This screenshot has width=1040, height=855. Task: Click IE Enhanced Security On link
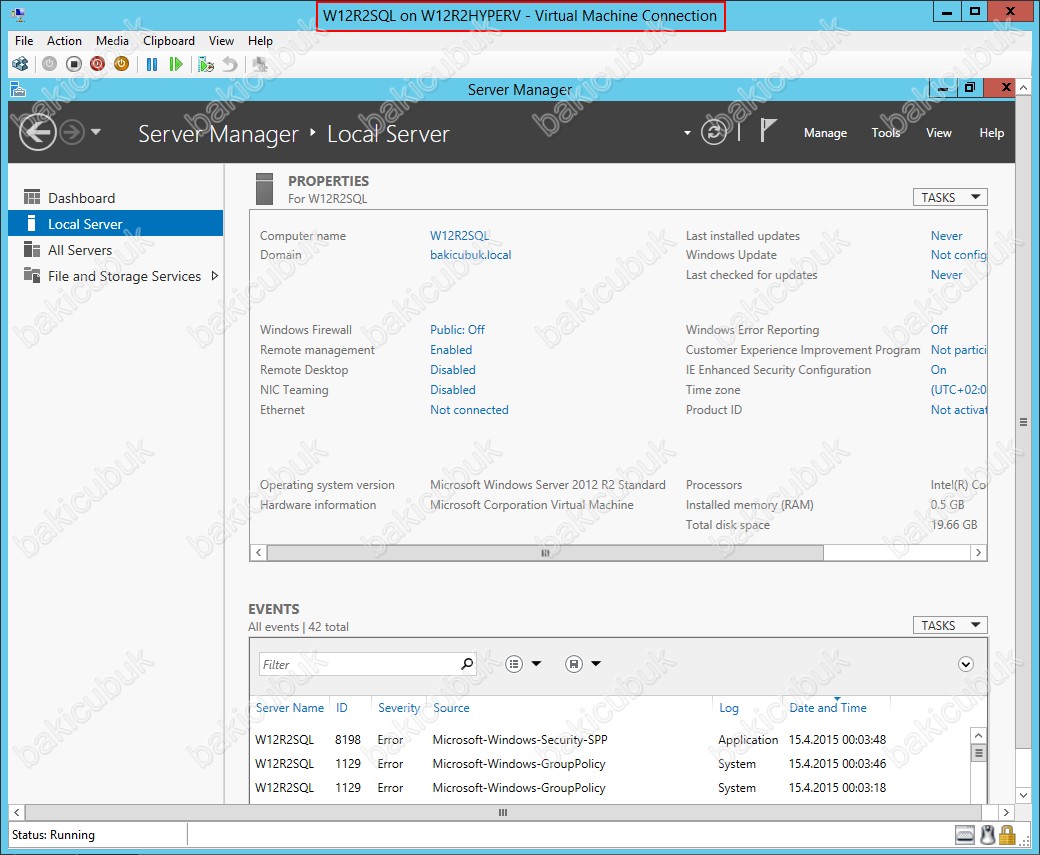click(x=939, y=370)
